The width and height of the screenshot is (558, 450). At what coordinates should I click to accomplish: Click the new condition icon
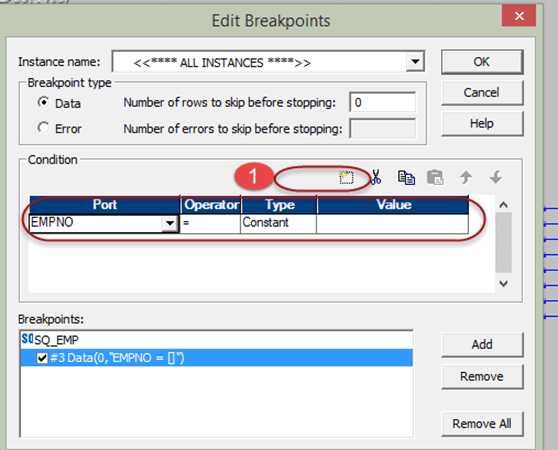point(346,177)
